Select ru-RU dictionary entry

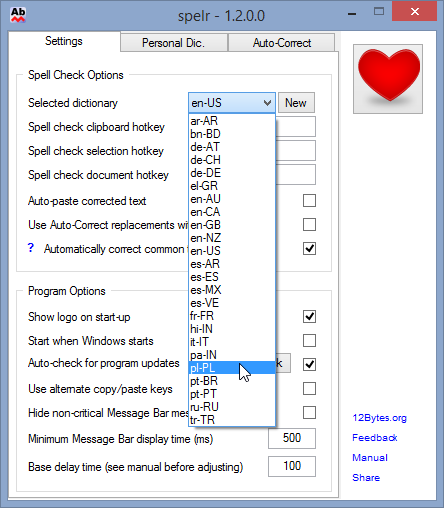coord(232,407)
